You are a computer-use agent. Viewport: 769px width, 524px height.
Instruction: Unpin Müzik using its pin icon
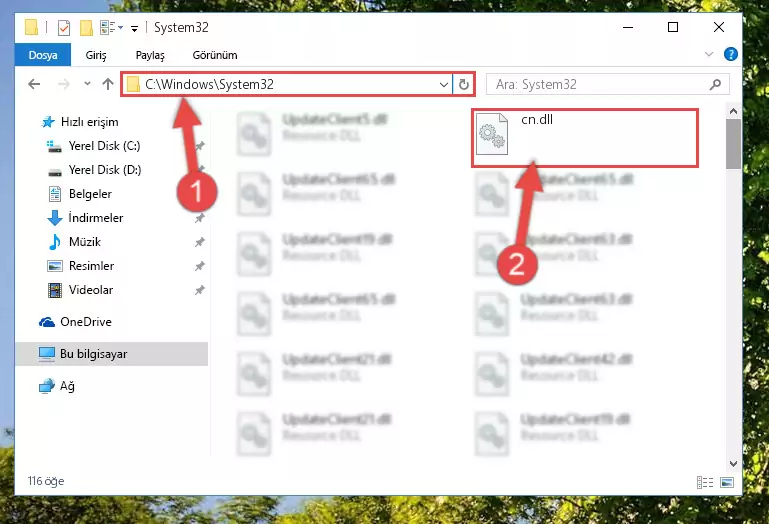click(199, 242)
